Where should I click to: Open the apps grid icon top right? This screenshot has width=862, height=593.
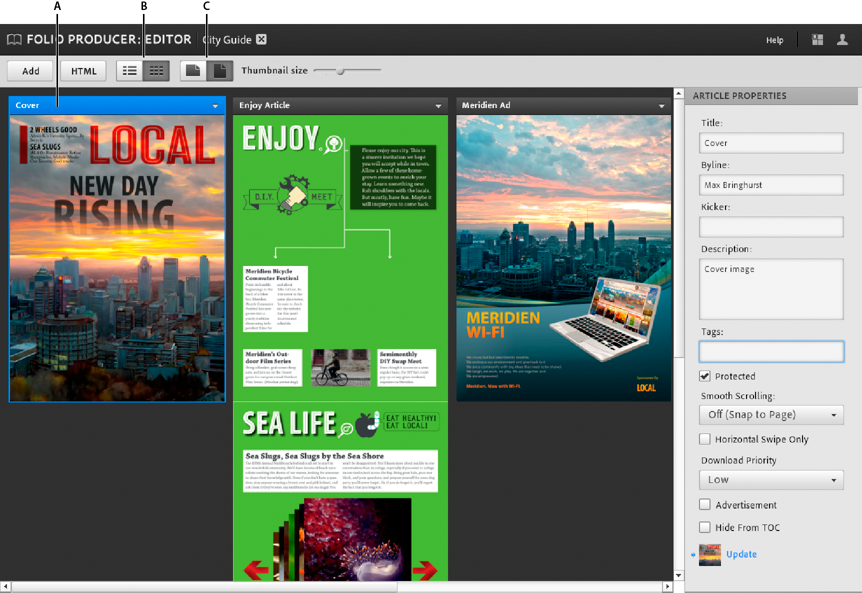[x=816, y=40]
